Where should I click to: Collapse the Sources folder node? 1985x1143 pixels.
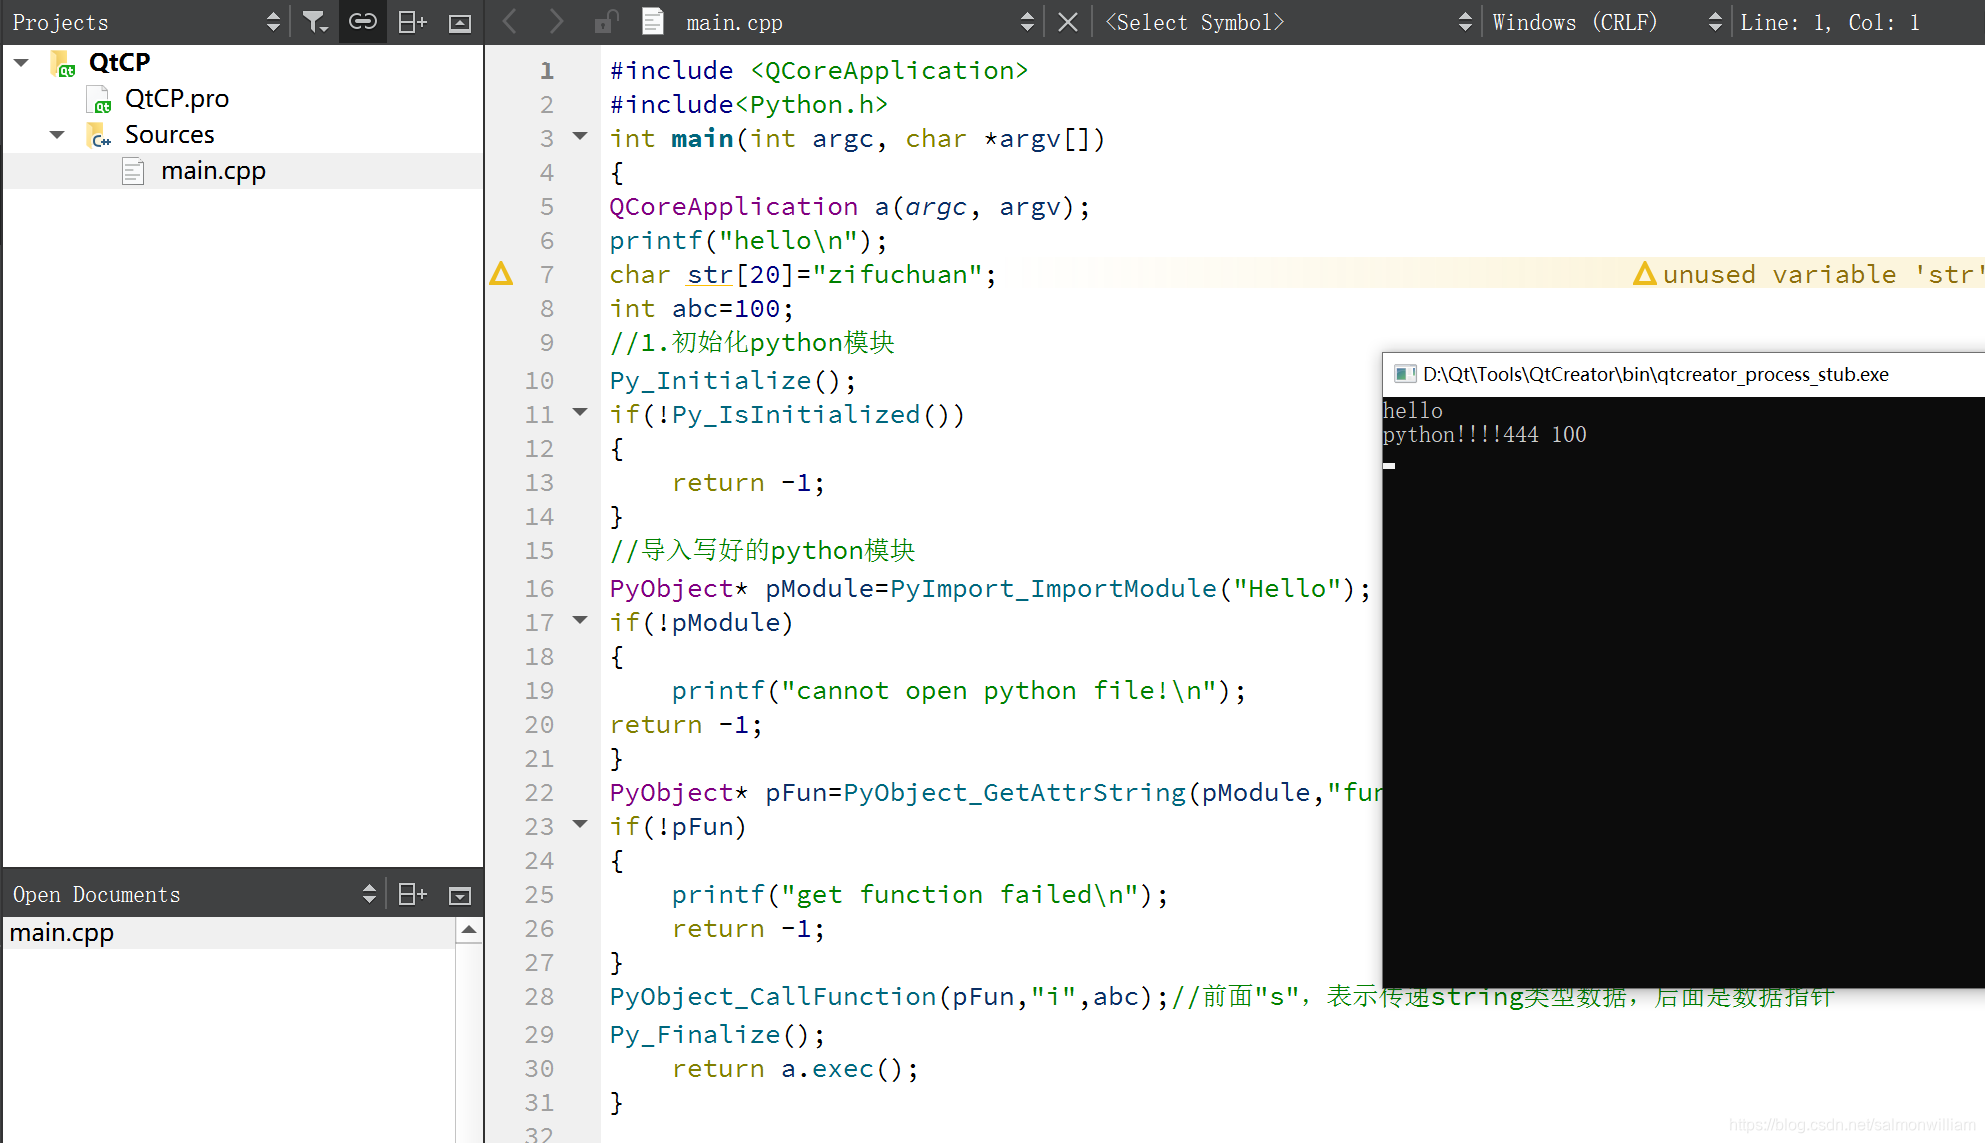pyautogui.click(x=57, y=134)
